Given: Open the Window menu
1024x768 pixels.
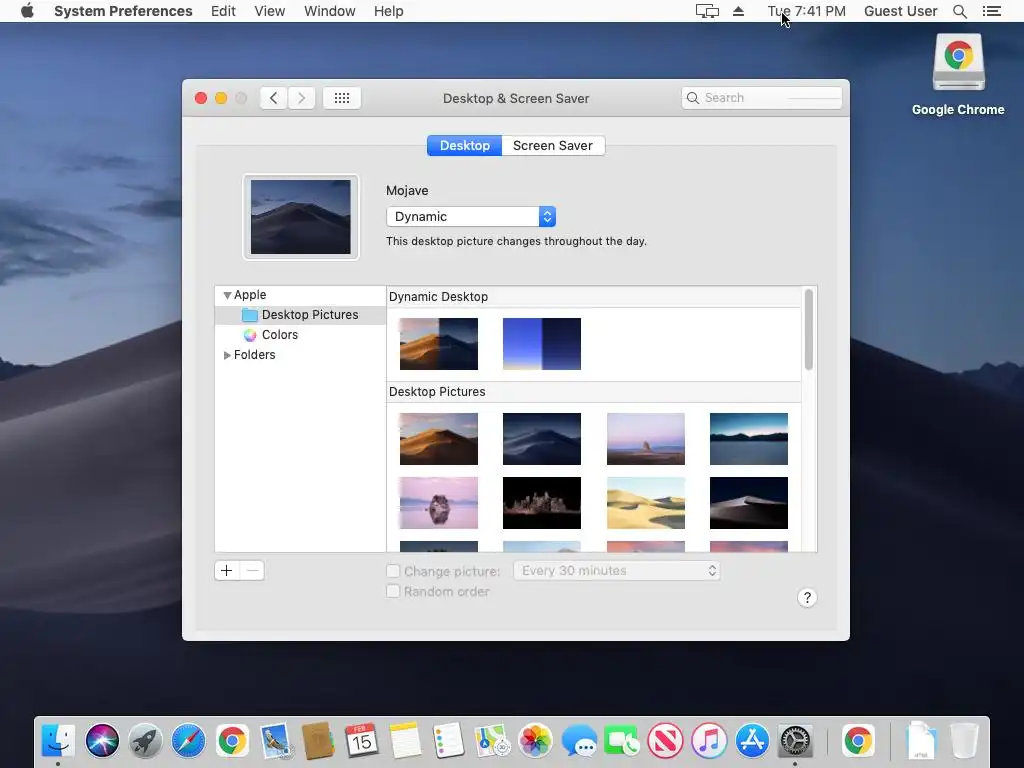Looking at the screenshot, I should (329, 11).
